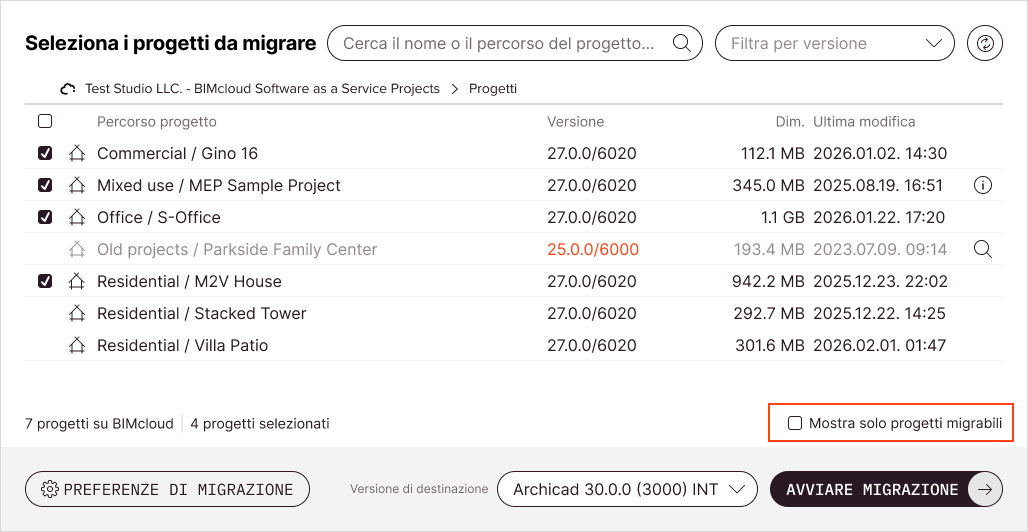Click arrow icon on Avviare Migrazione button
The image size is (1028, 532).
985,489
